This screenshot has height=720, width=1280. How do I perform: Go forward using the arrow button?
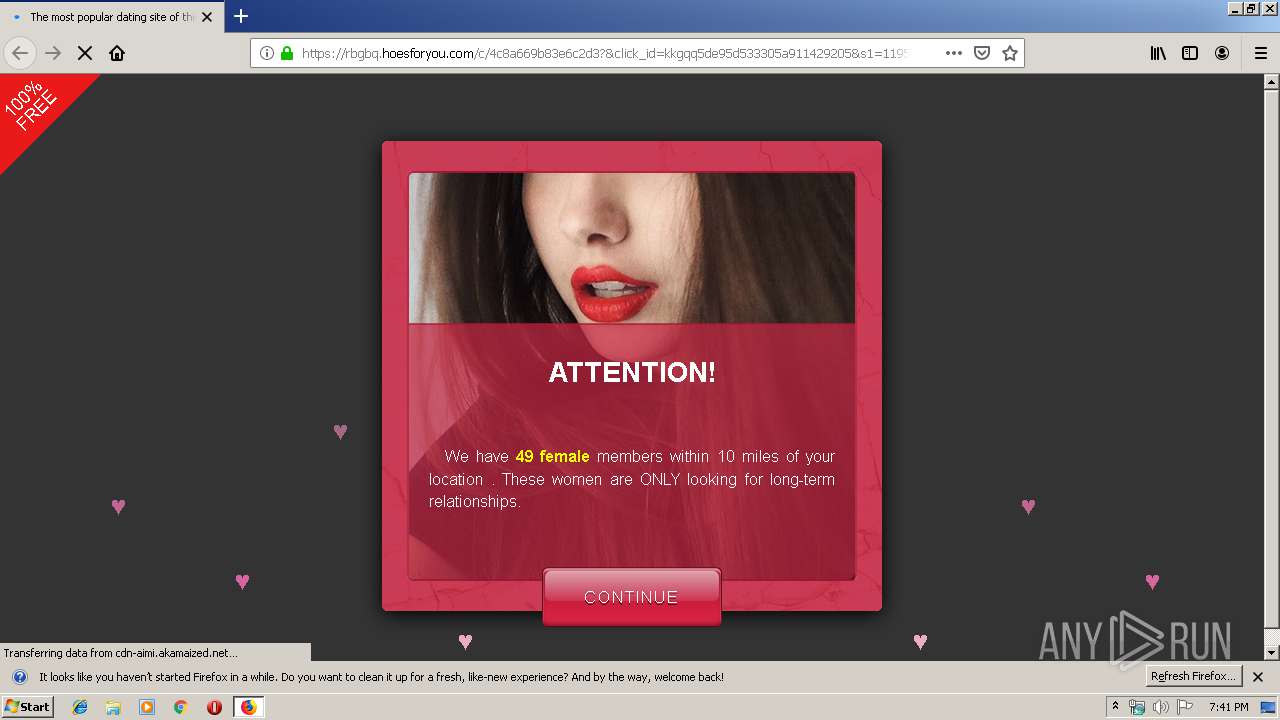pos(53,53)
